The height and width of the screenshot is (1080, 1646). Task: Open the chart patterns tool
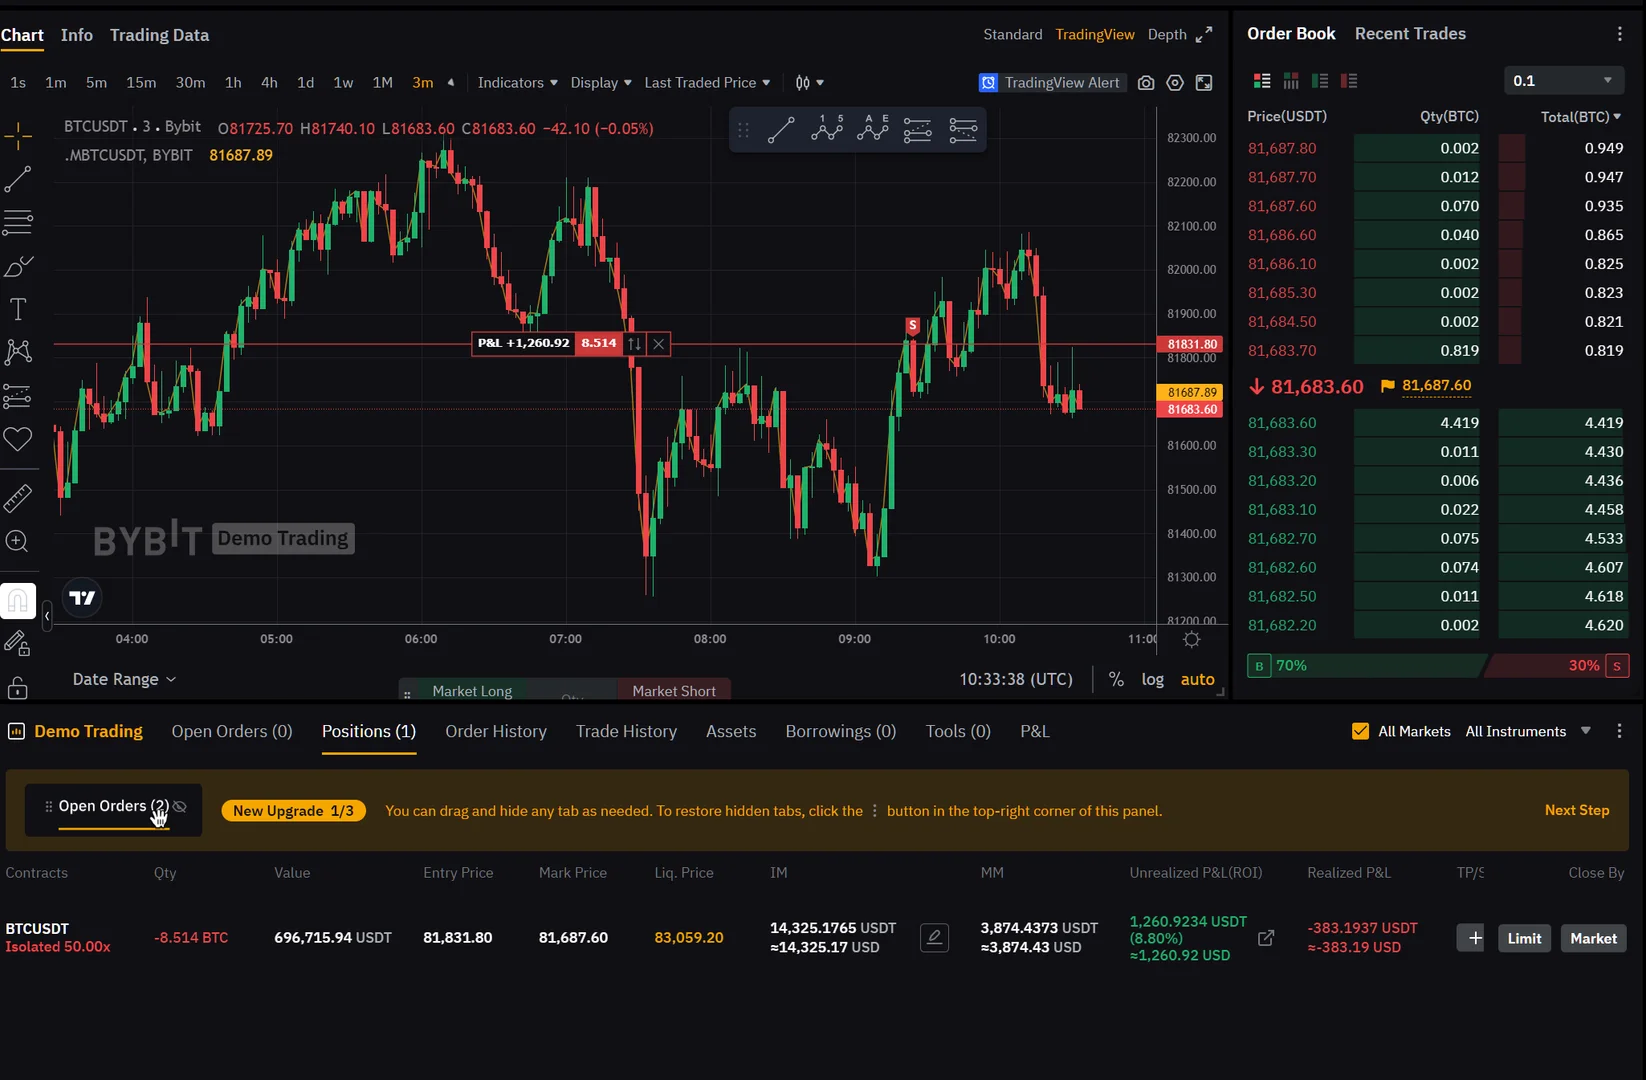tap(18, 352)
